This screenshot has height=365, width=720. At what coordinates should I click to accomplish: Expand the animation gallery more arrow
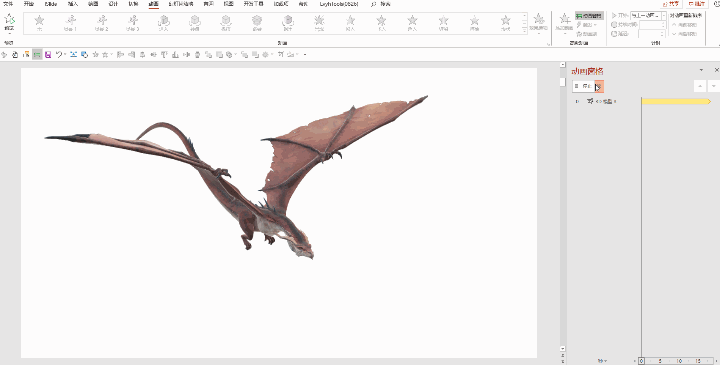pyautogui.click(x=524, y=31)
